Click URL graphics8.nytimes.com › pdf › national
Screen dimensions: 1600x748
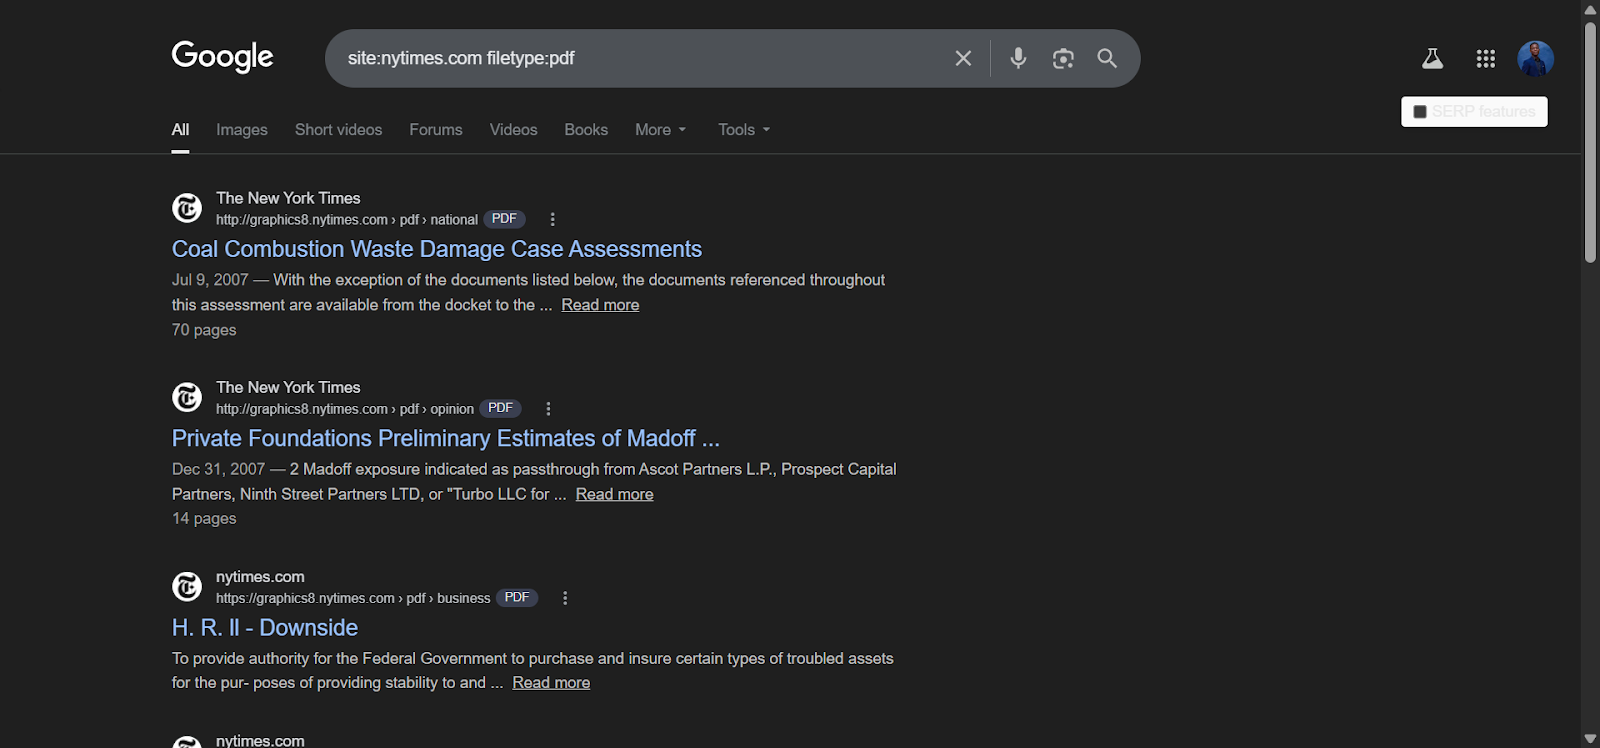pos(347,220)
